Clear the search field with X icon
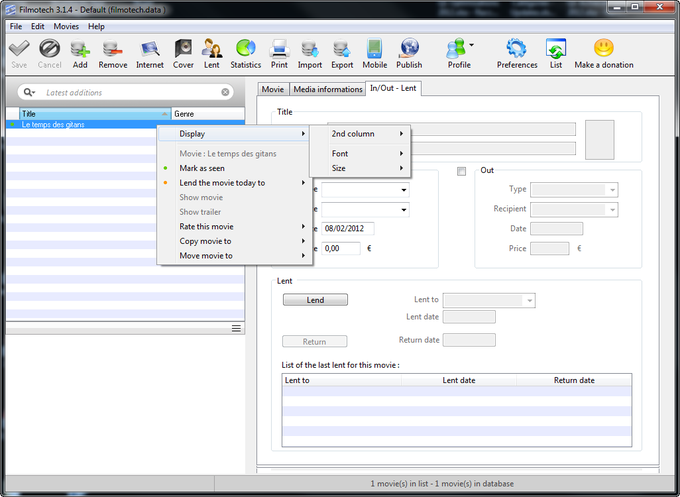This screenshot has height=497, width=680. 225,92
